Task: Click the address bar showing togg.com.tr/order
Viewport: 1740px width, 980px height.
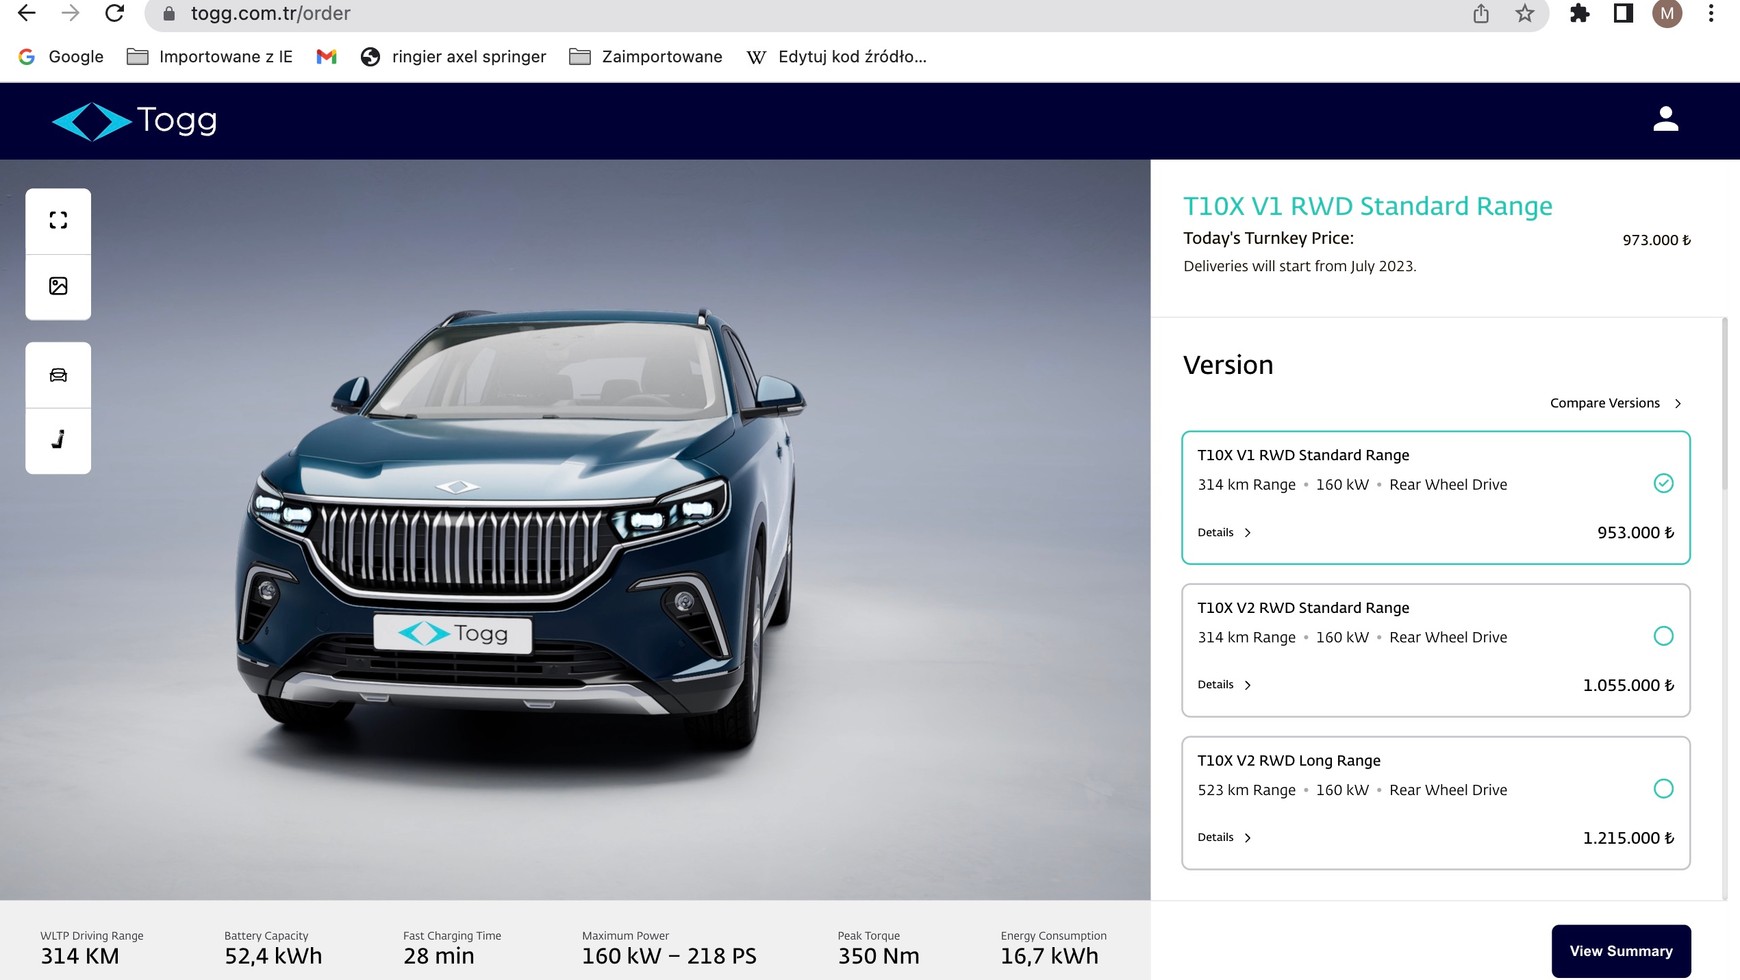Action: 800,14
